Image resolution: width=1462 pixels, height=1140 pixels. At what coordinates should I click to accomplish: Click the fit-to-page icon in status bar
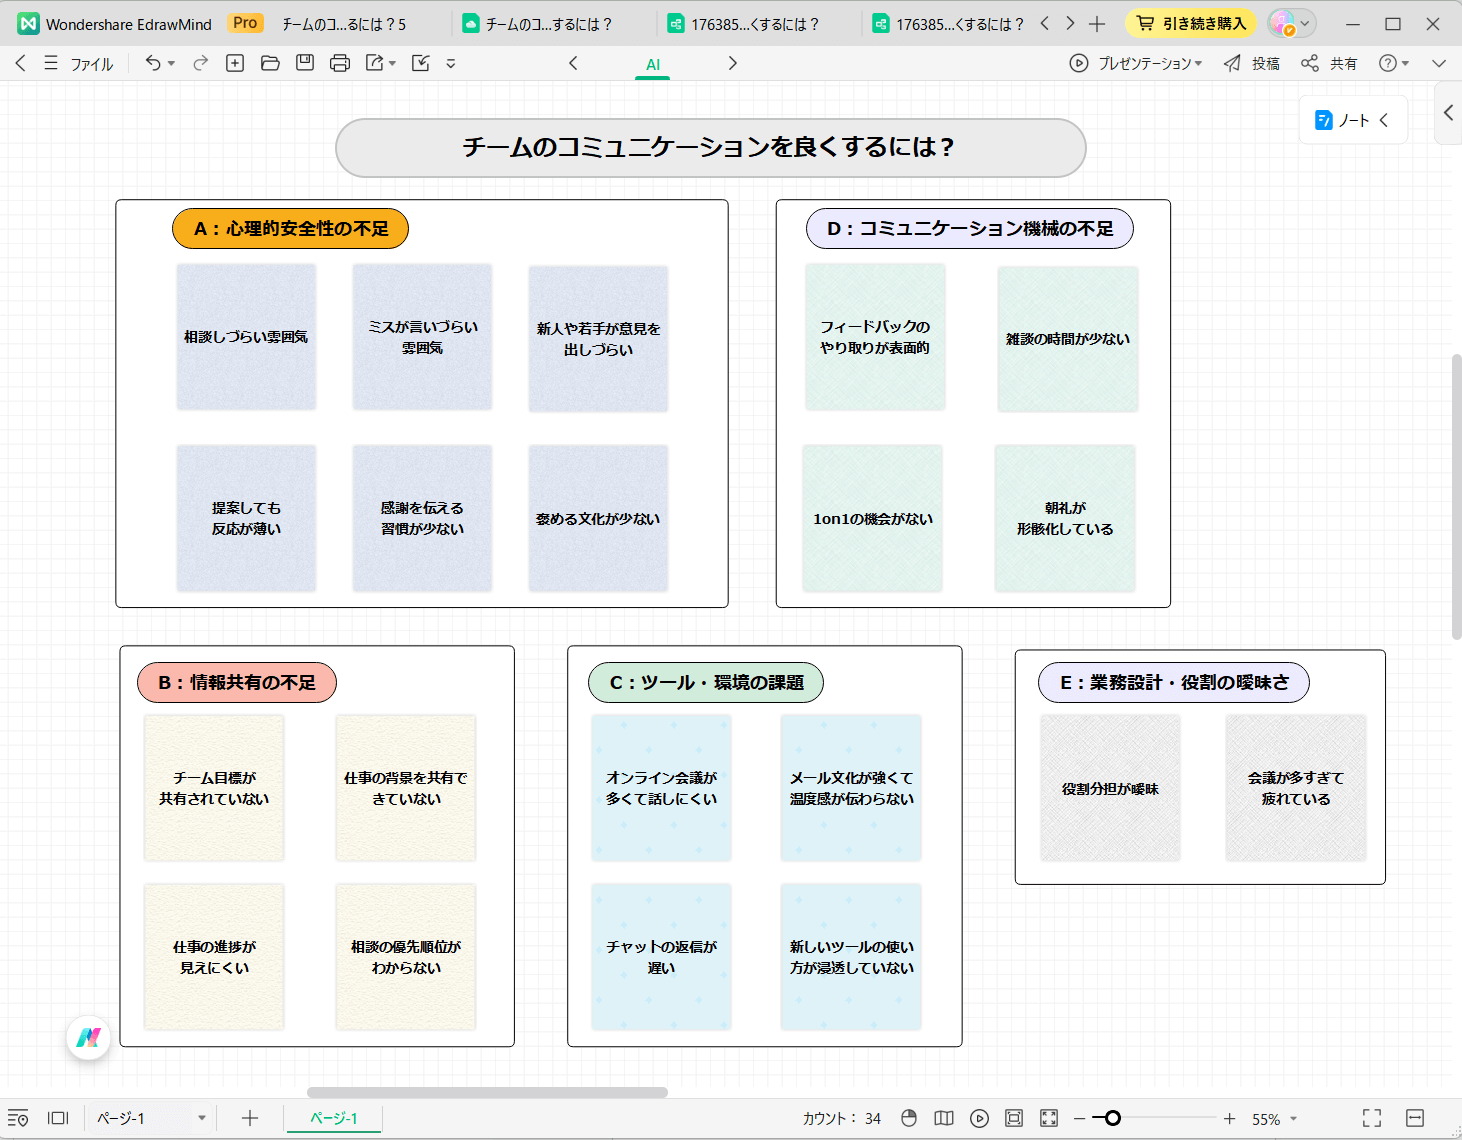1014,1118
